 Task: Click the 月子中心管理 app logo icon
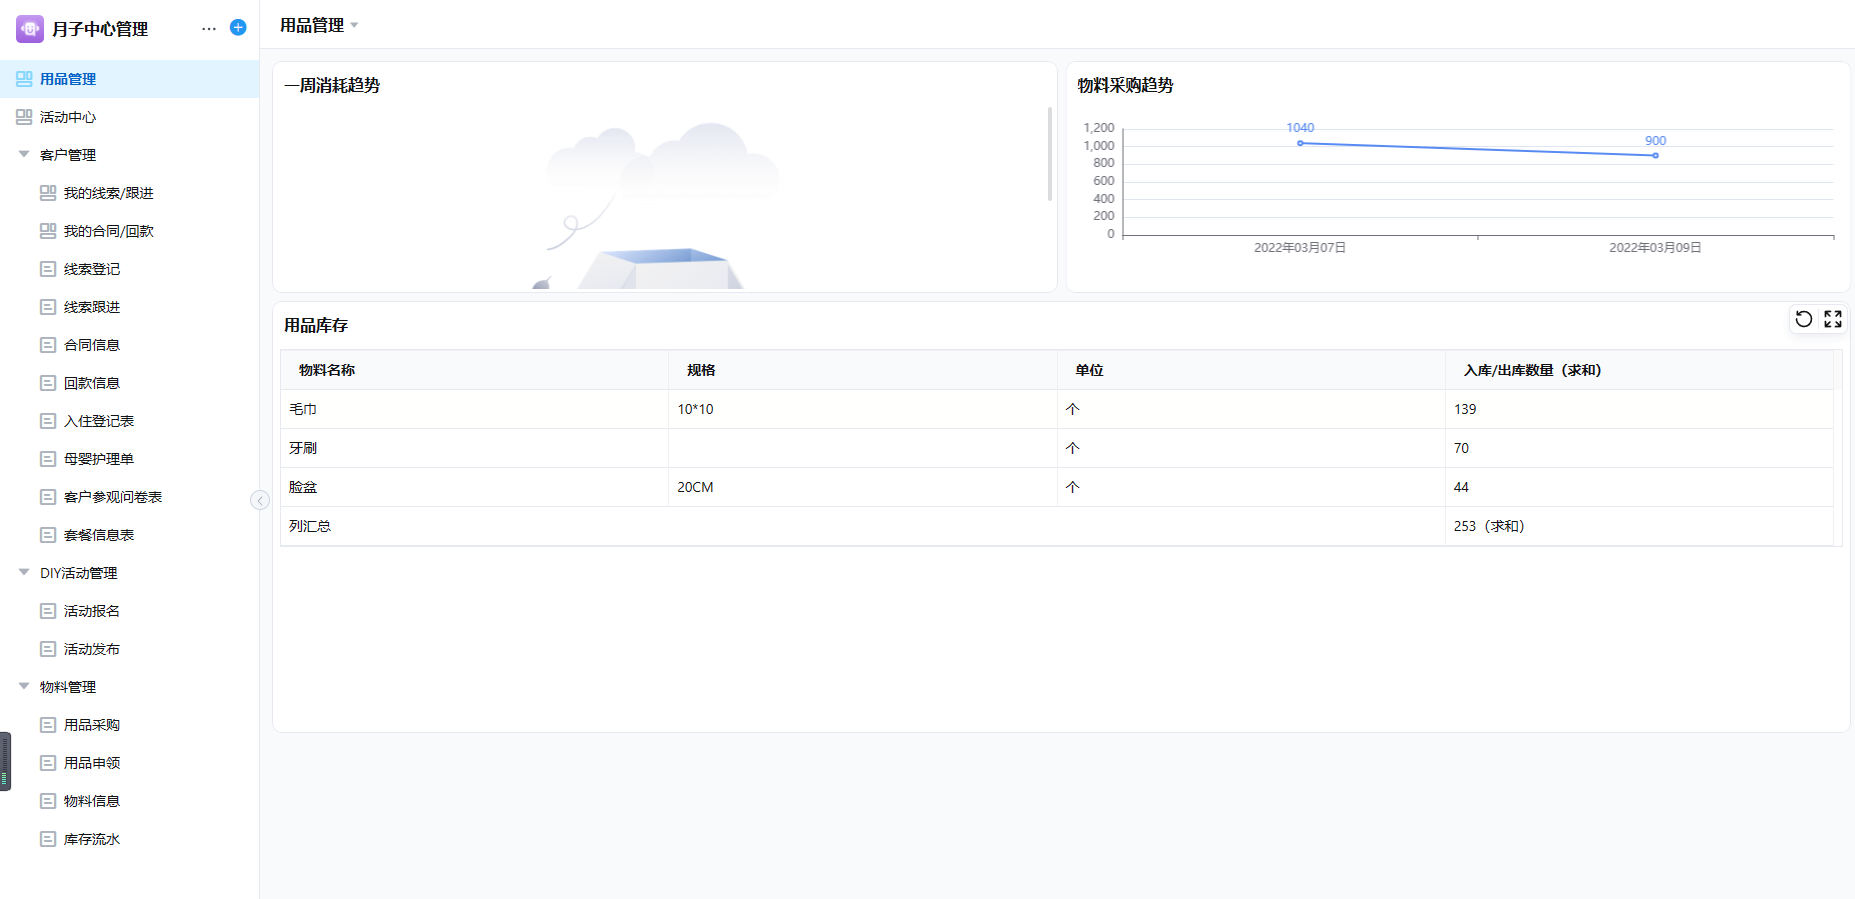coord(30,29)
